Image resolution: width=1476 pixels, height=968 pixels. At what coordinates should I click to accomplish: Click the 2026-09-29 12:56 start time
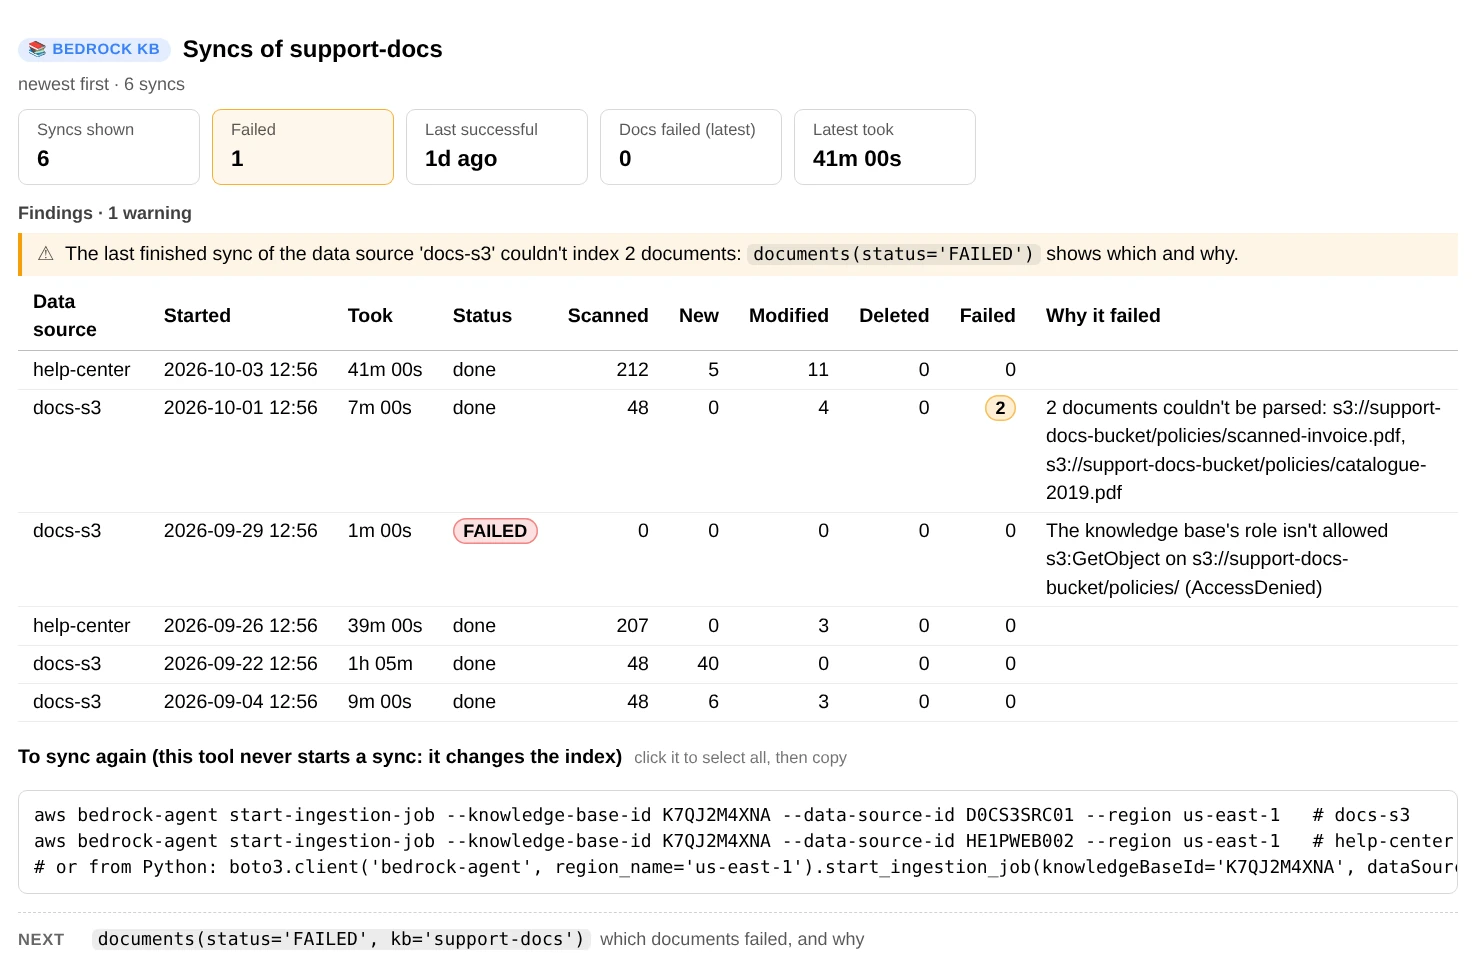point(241,531)
